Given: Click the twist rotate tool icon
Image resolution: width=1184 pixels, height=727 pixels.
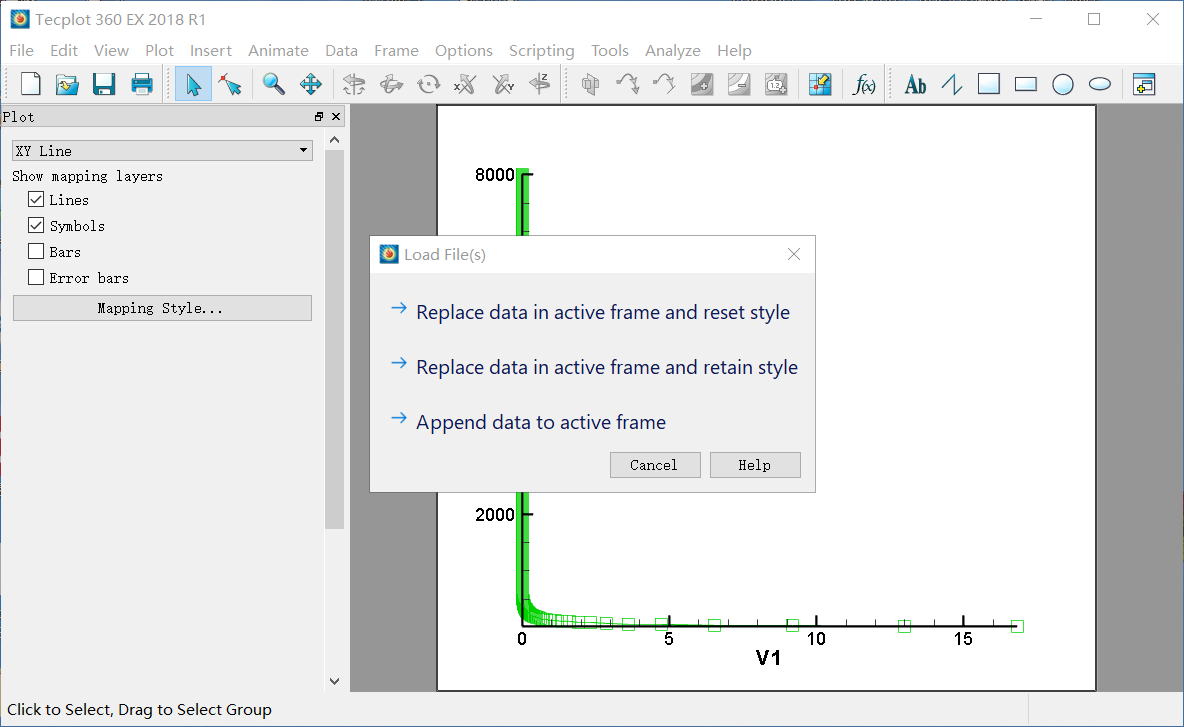Looking at the screenshot, I should (x=428, y=84).
